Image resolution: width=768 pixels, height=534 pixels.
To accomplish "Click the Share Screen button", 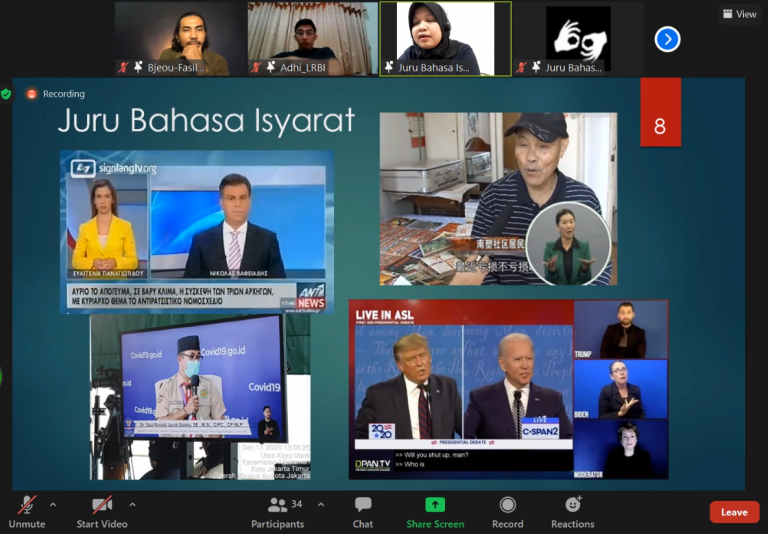I will click(435, 512).
